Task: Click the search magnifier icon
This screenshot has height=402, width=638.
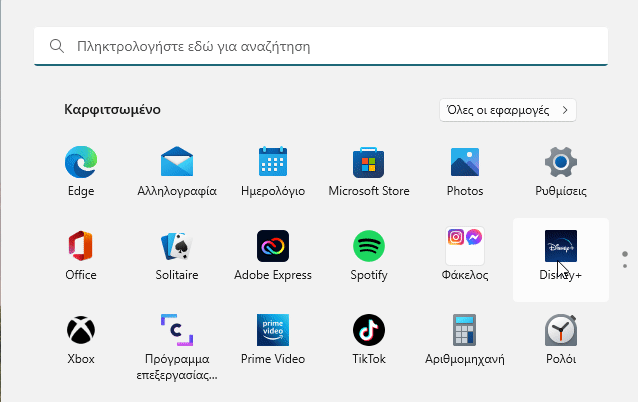Action: [57, 46]
